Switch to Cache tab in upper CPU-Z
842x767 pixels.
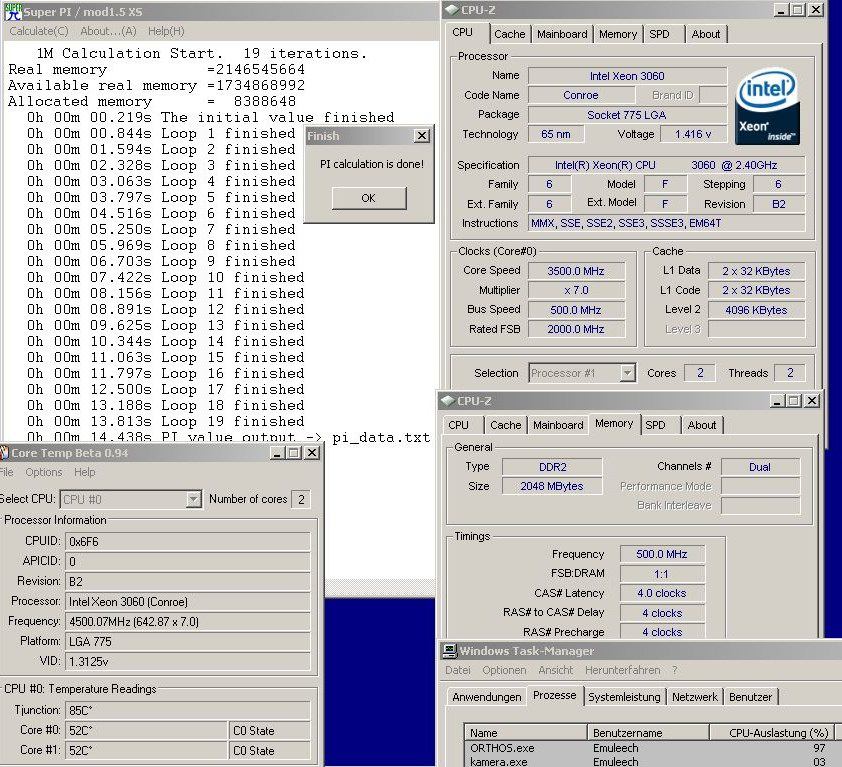(510, 34)
